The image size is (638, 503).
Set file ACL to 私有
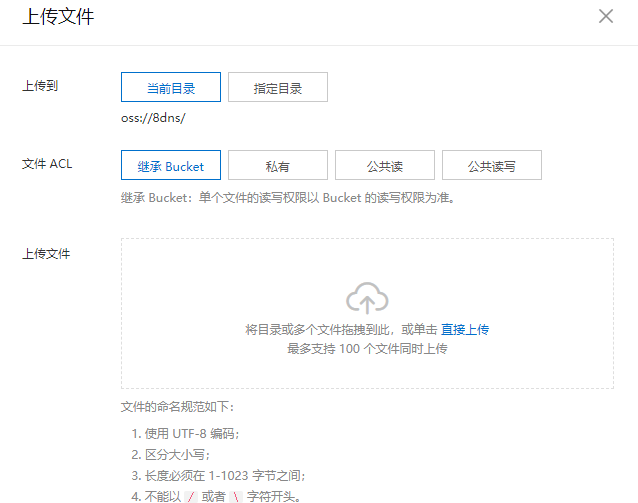point(277,166)
